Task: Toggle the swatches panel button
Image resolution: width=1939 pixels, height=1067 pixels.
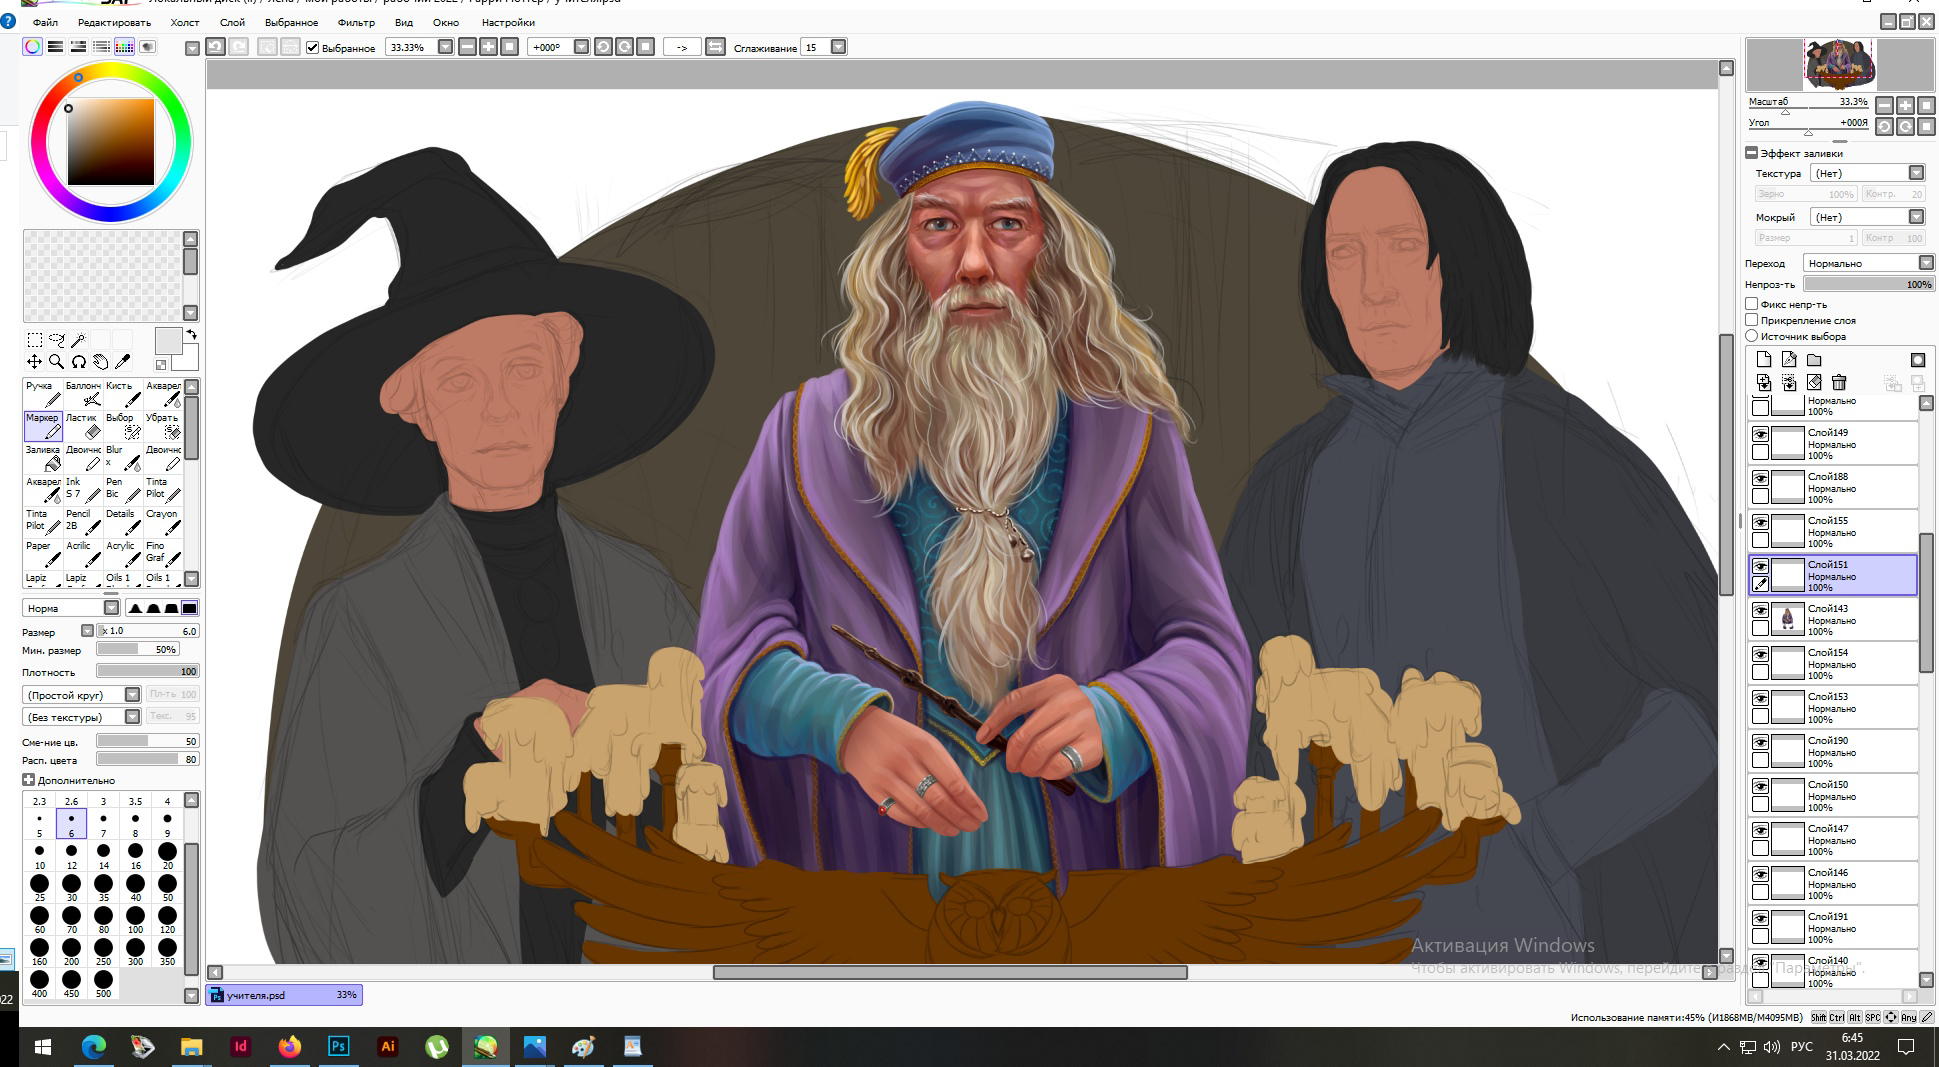Action: (x=124, y=47)
